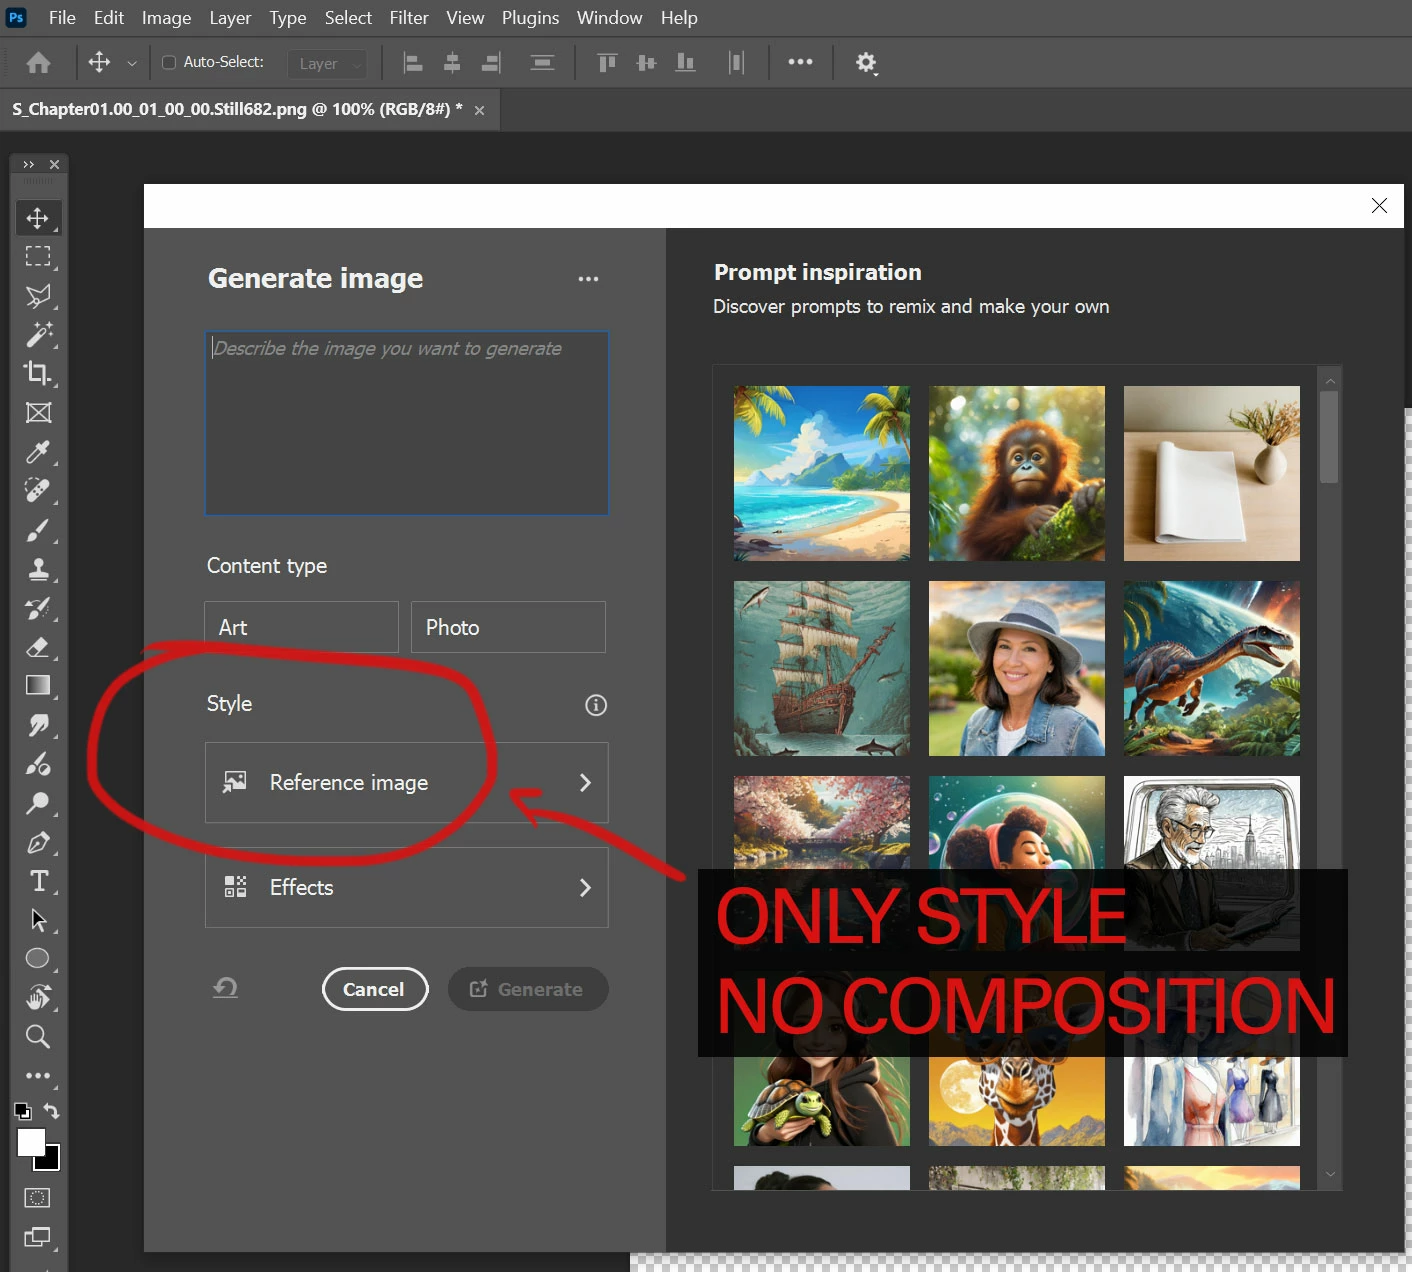
Task: Select the Path Selection tool
Action: click(38, 920)
